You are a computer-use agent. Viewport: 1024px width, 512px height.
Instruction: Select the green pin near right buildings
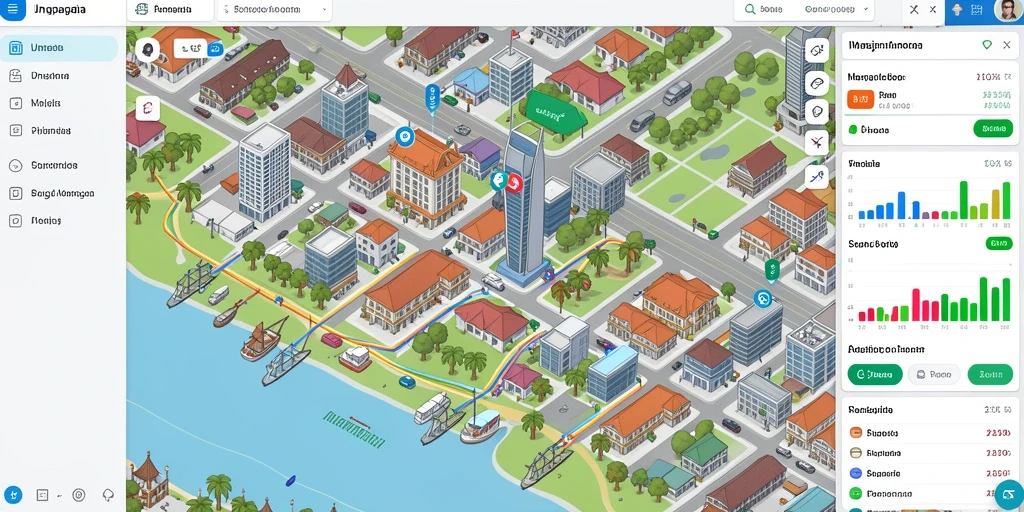(x=772, y=270)
